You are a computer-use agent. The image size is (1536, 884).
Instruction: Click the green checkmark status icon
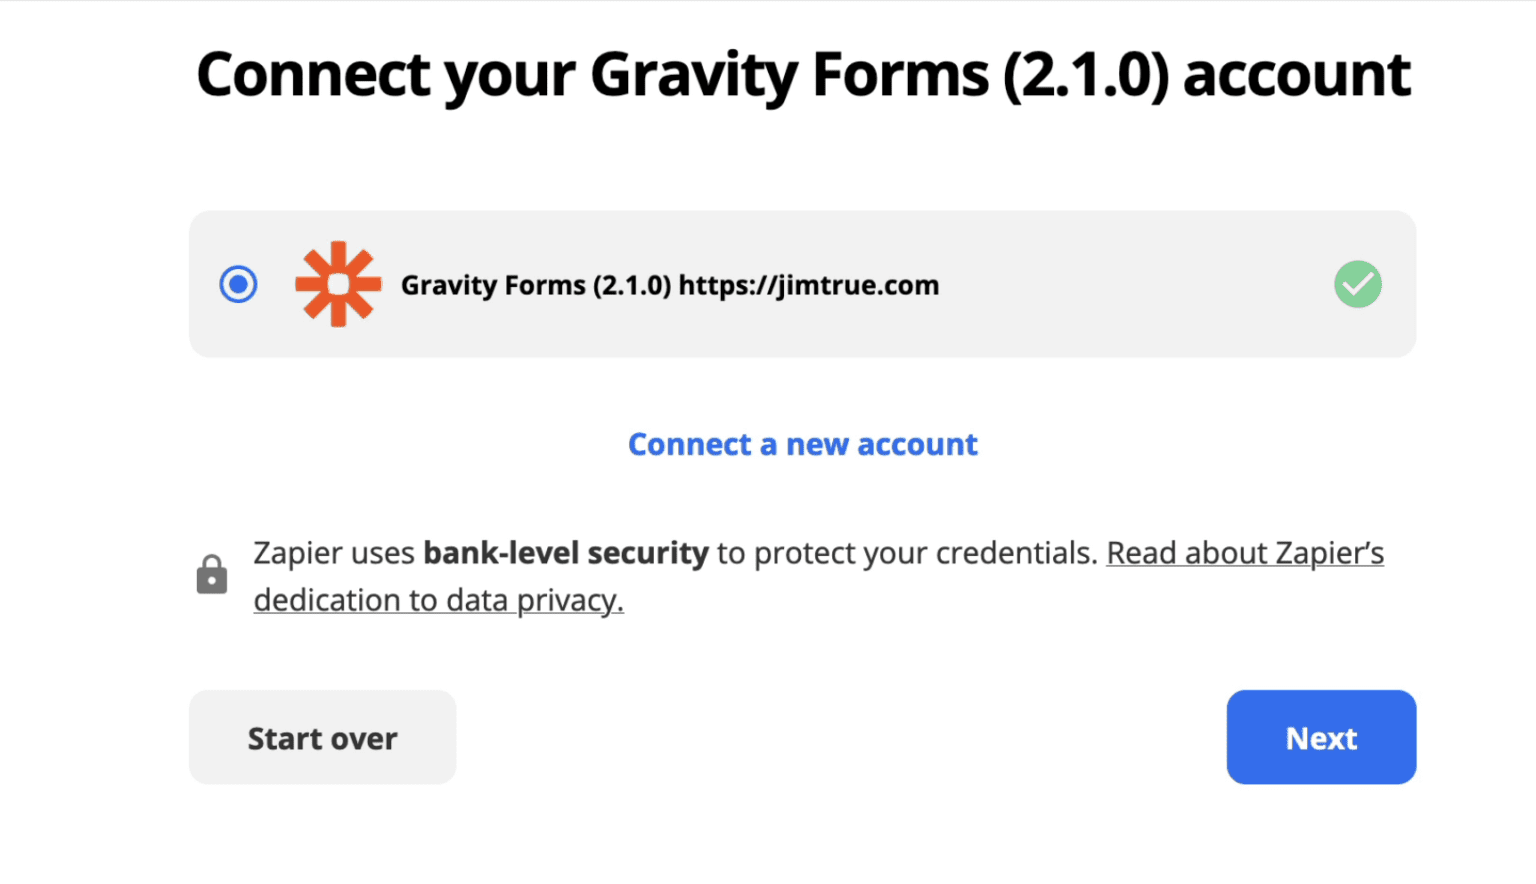[x=1357, y=284]
